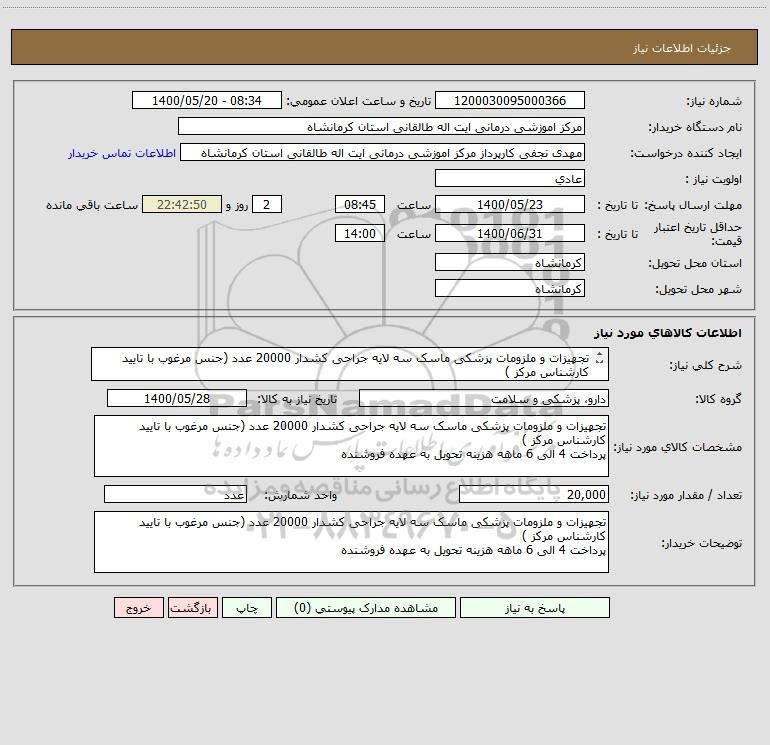Click the پاسخ به نیاز button
Screen dimensions: 770x745
[534, 607]
